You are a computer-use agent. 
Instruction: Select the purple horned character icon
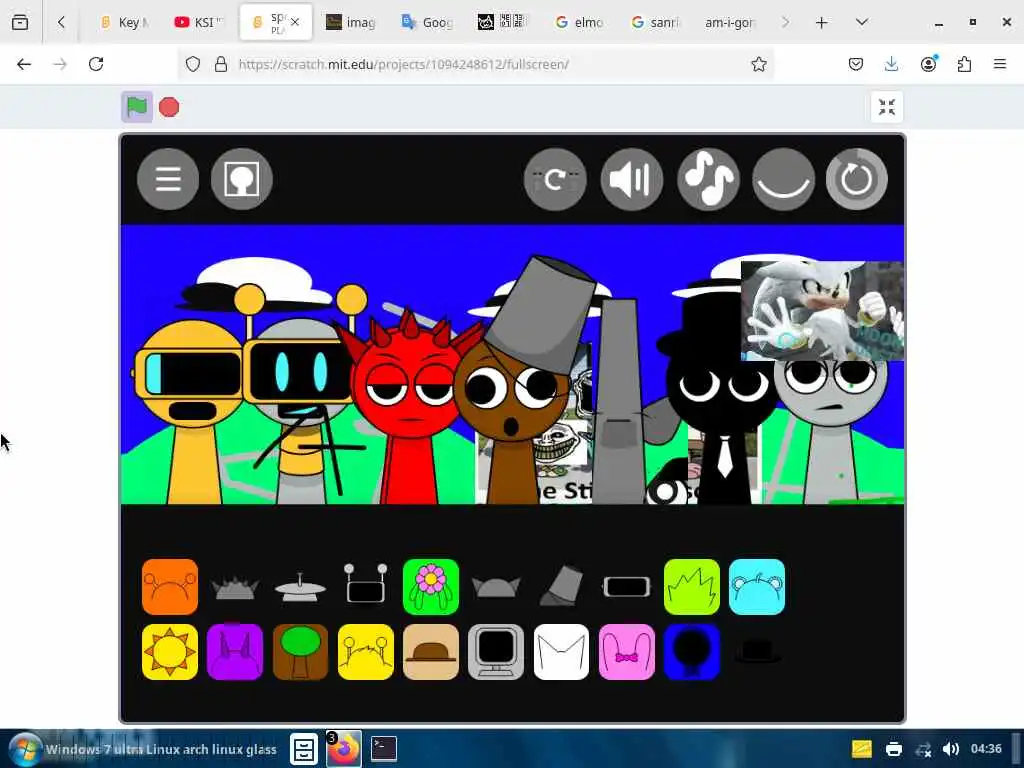pyautogui.click(x=235, y=652)
